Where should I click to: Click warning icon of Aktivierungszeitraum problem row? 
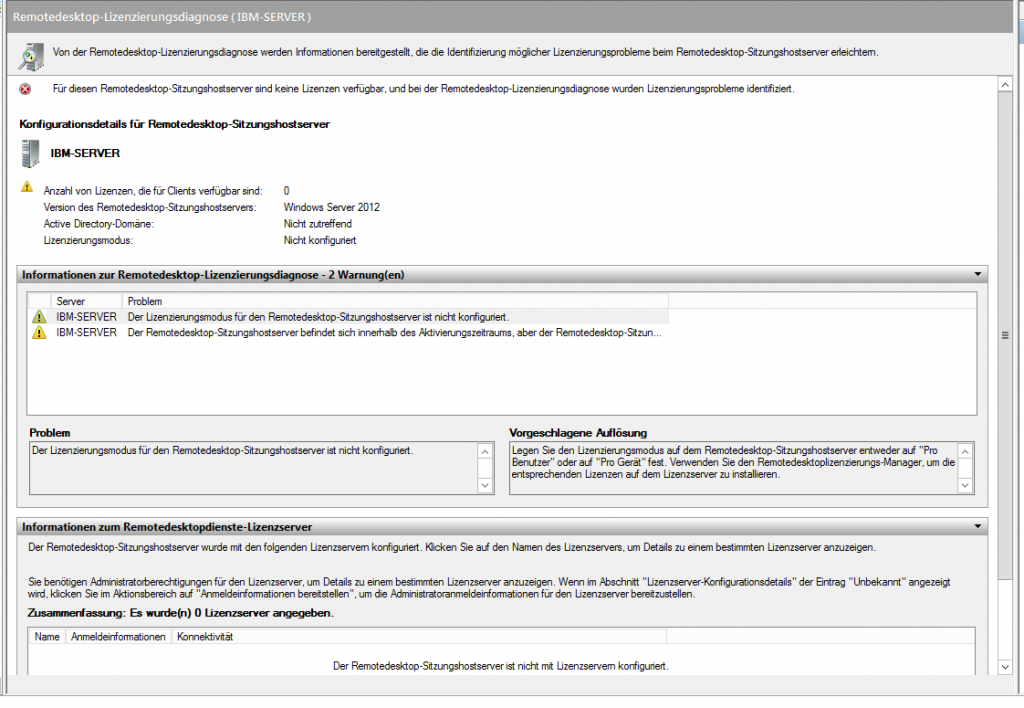tap(39, 332)
